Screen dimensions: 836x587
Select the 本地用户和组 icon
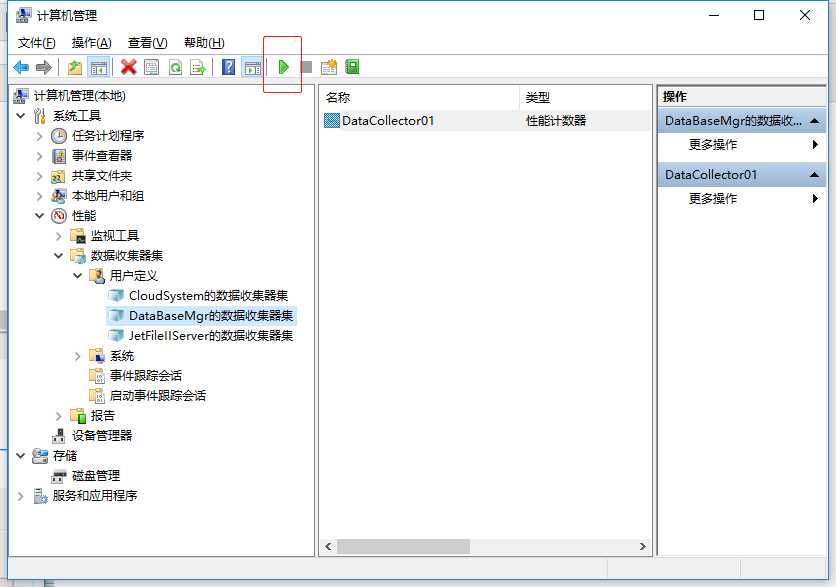[x=59, y=196]
